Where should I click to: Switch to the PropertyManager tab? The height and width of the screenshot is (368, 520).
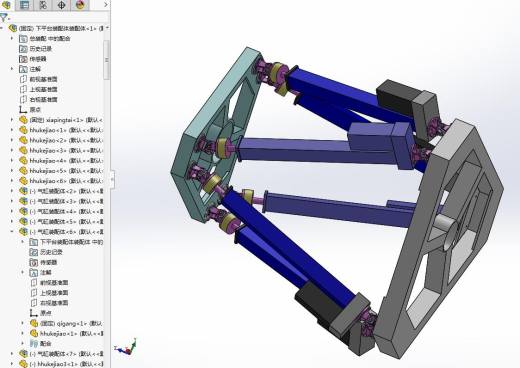click(x=24, y=5)
